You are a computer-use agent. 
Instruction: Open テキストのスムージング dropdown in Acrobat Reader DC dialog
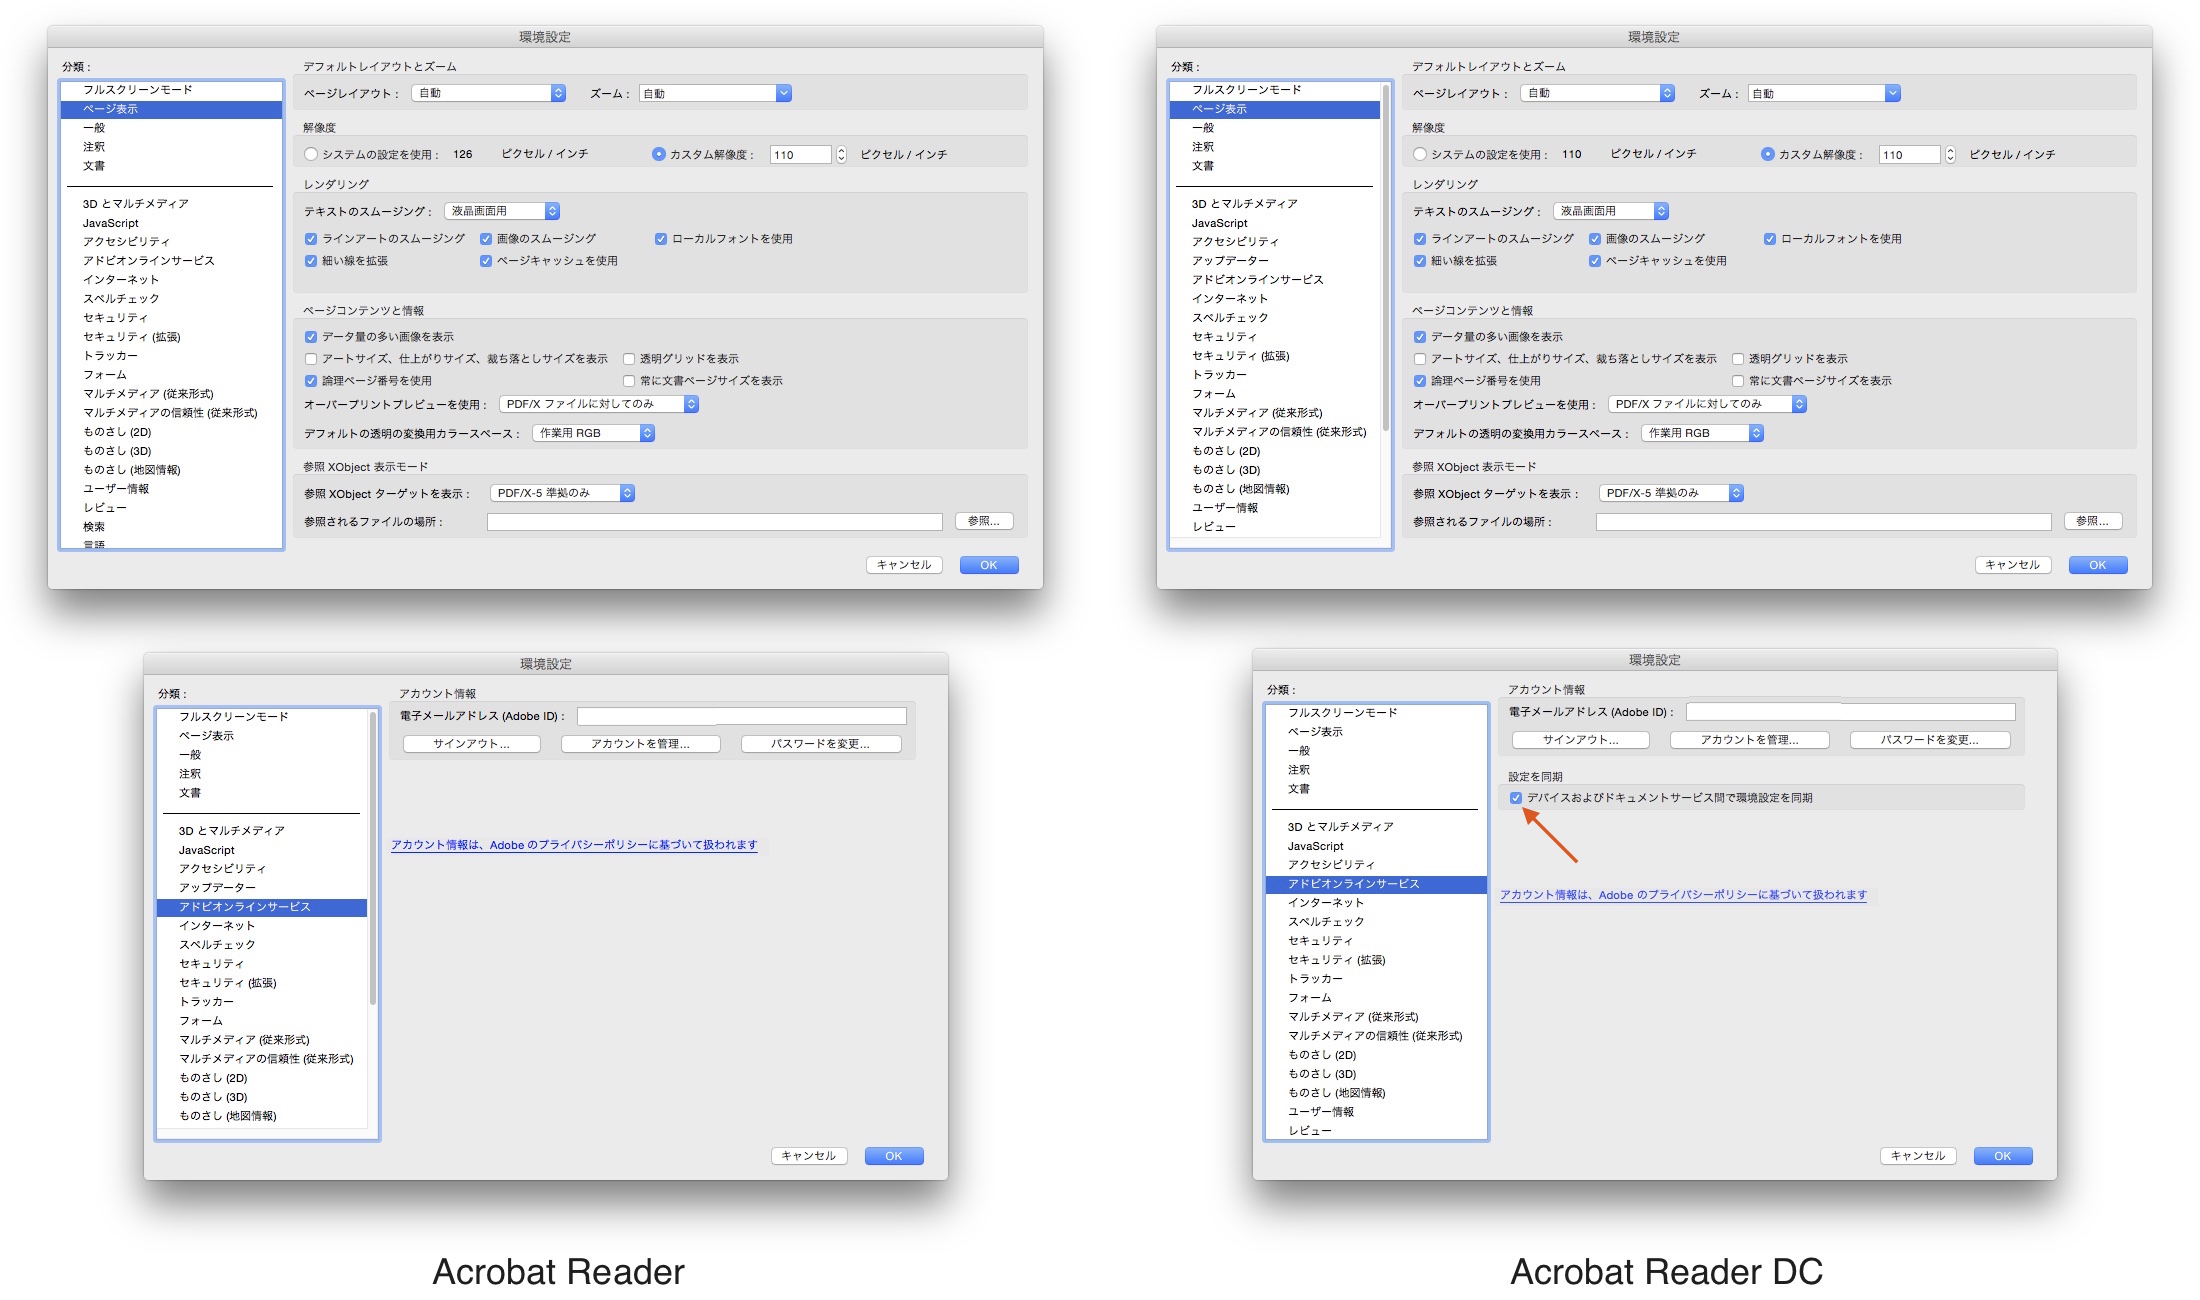[1611, 211]
